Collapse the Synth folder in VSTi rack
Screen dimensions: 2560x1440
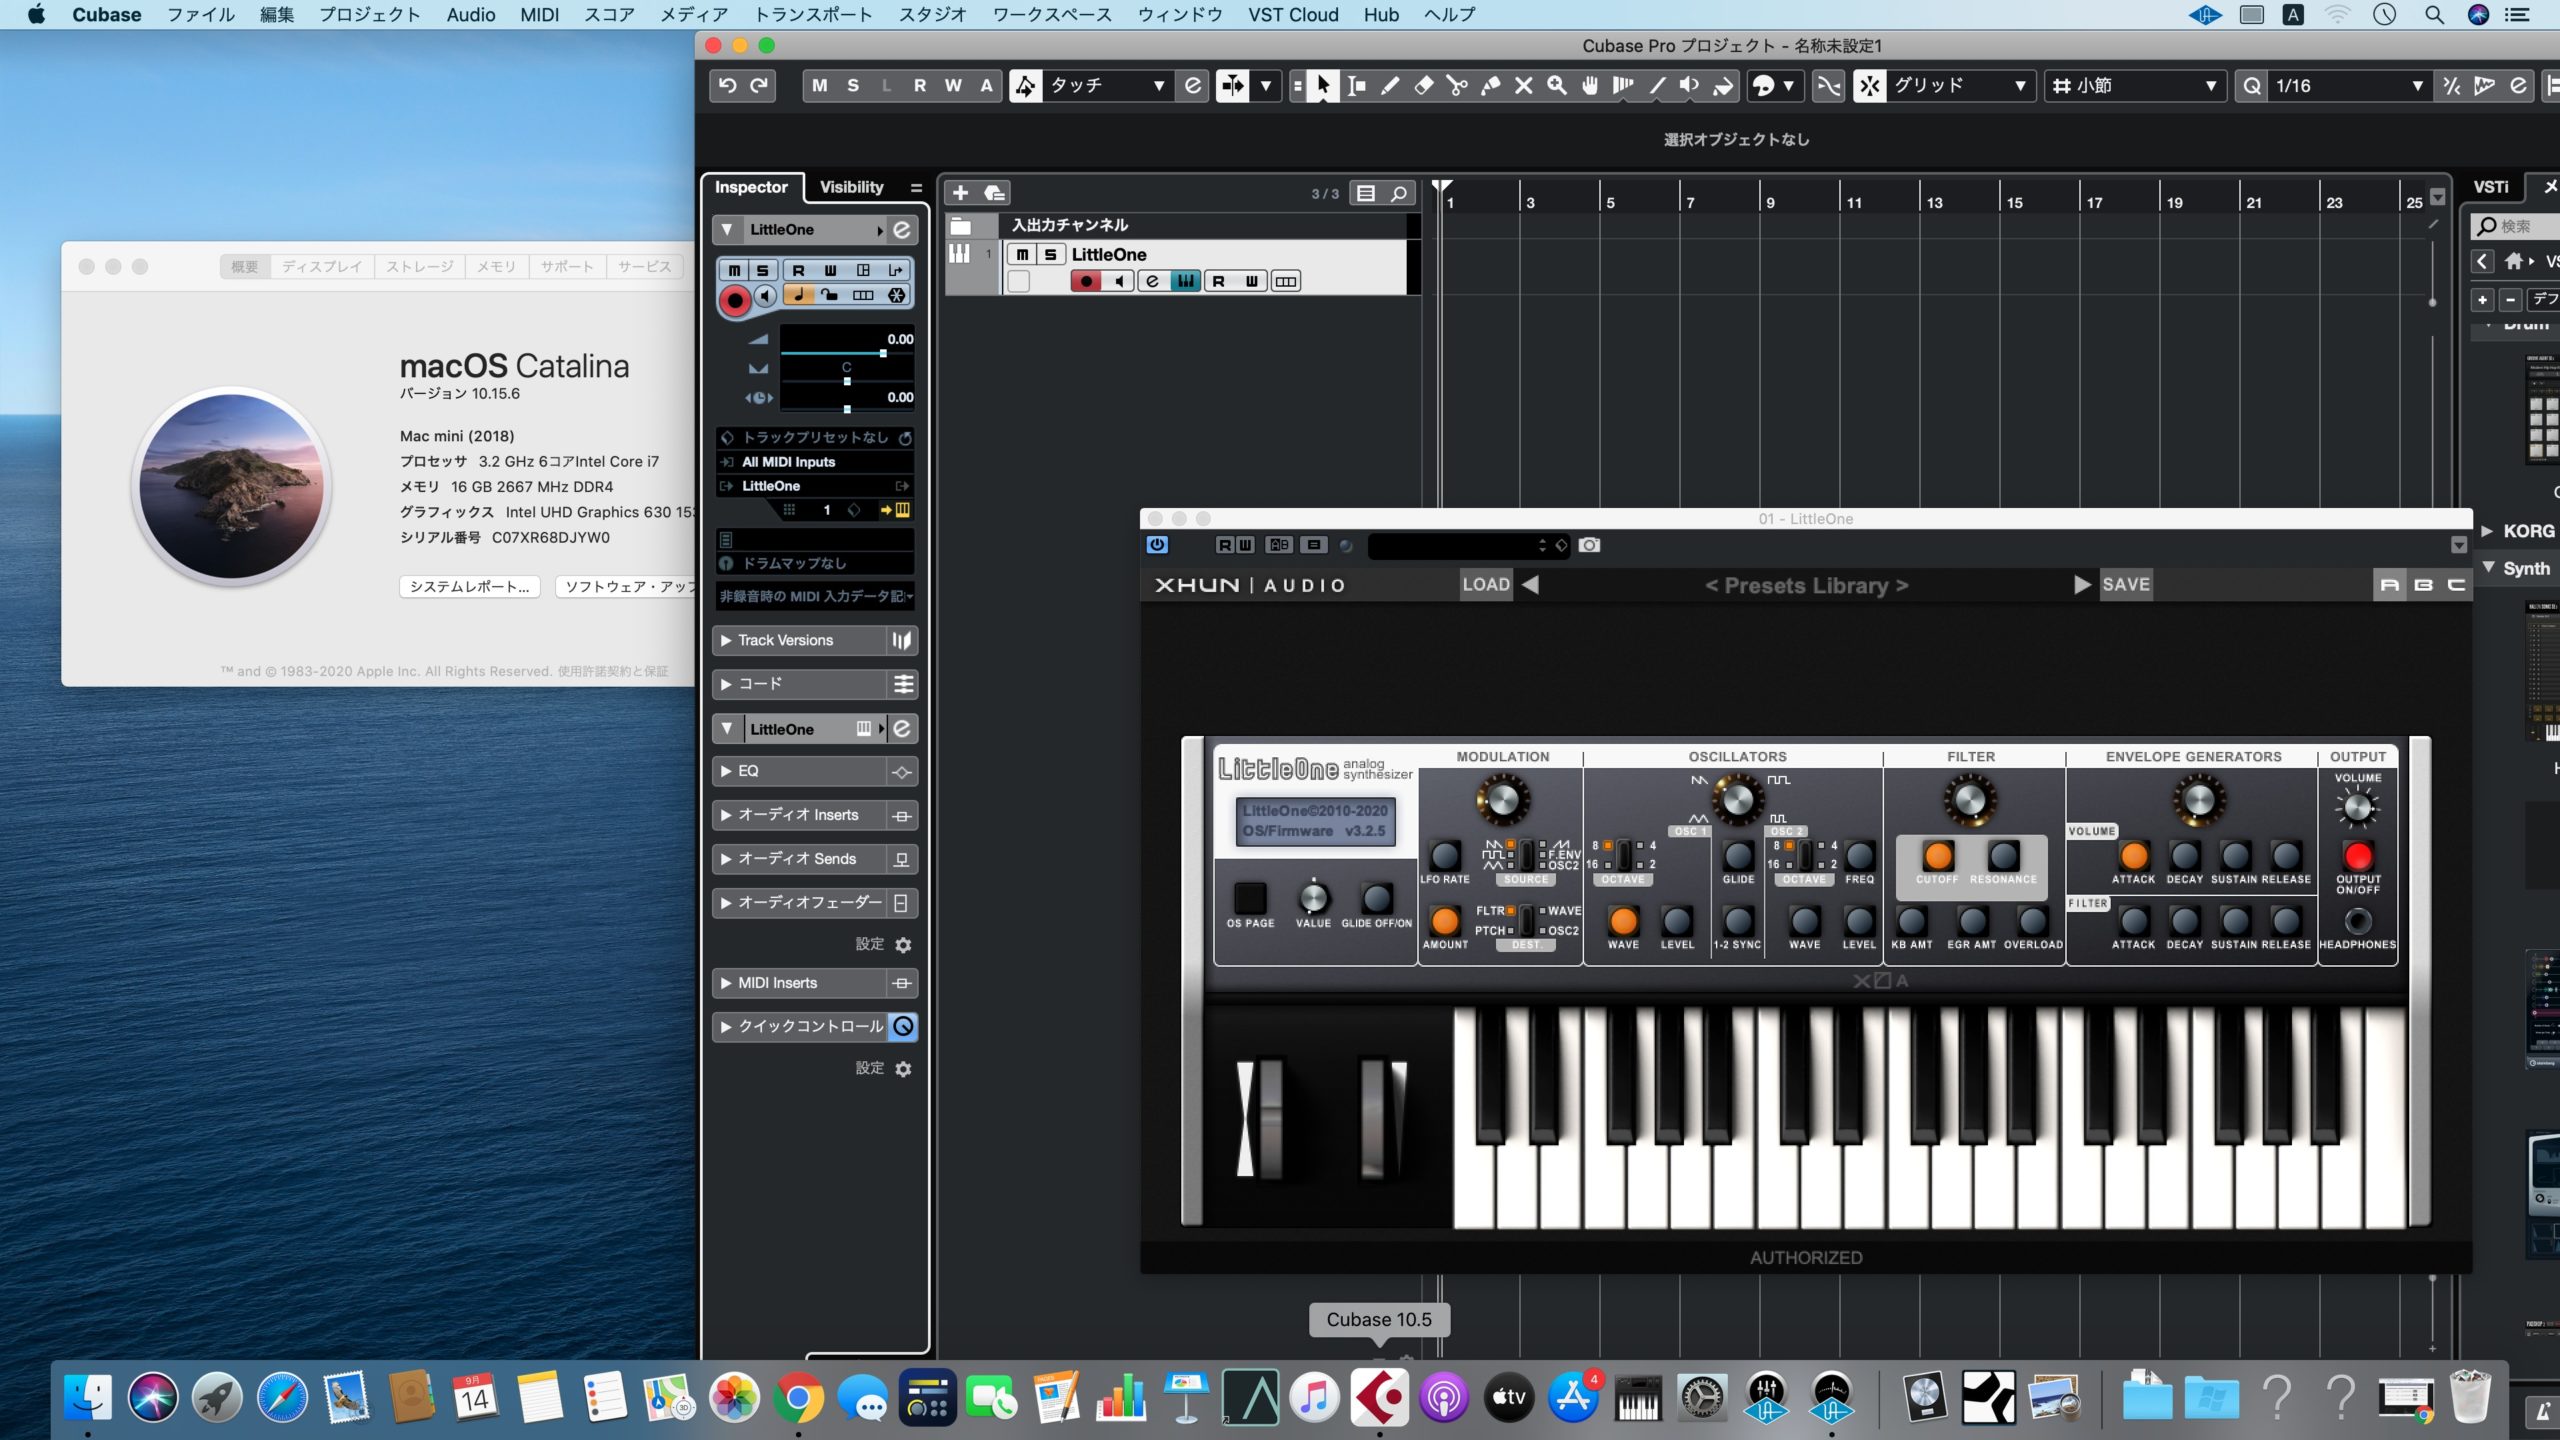tap(2488, 568)
